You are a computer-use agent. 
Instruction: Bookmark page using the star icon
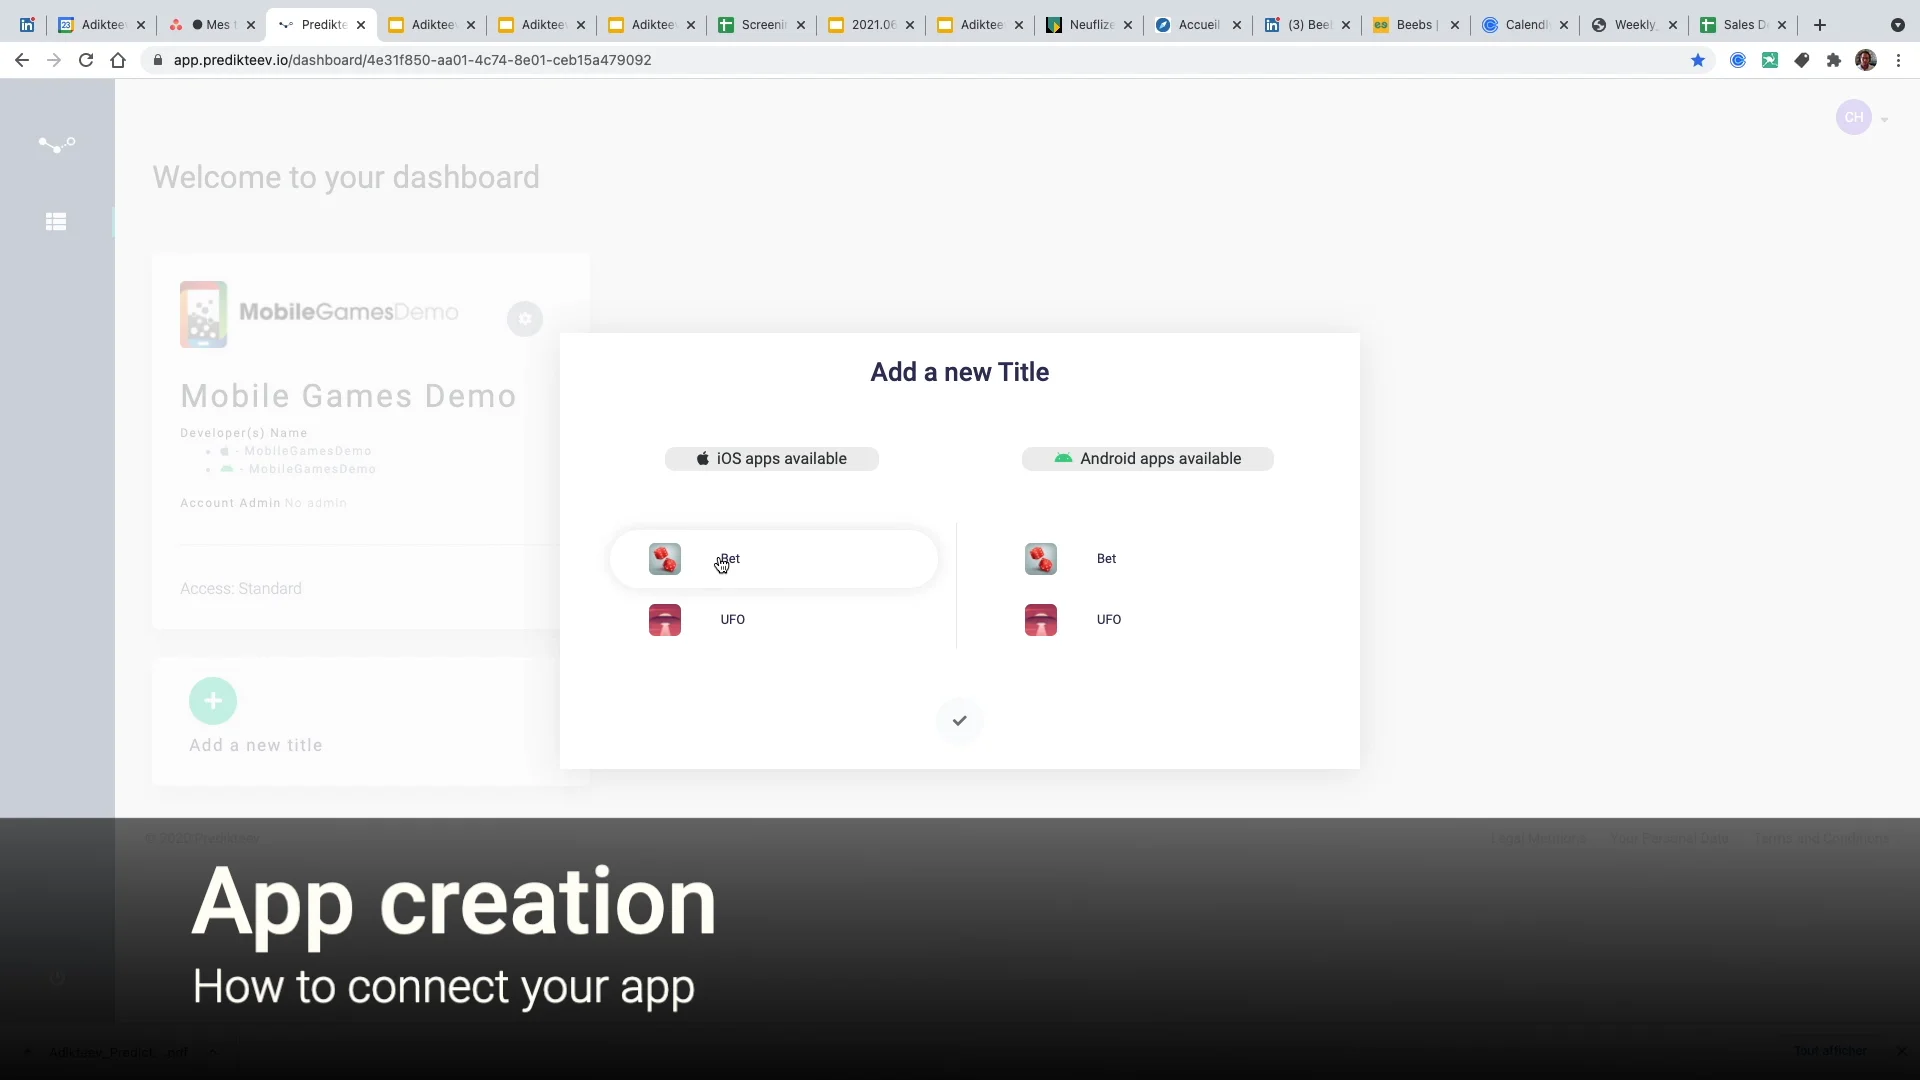[x=1698, y=60]
